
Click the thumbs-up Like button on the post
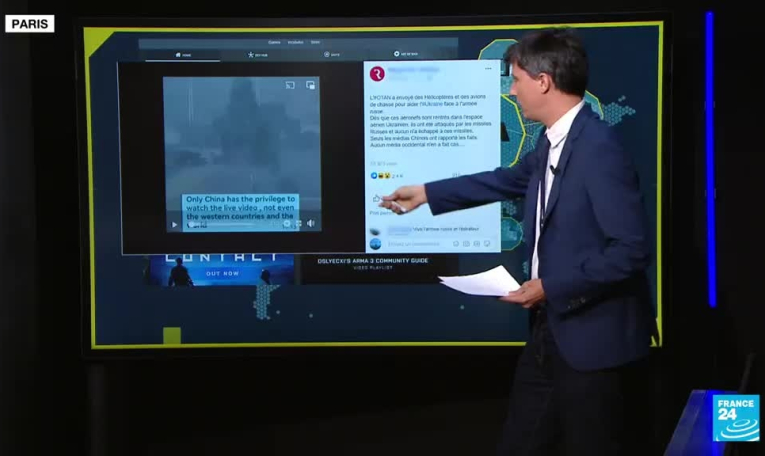tap(376, 198)
